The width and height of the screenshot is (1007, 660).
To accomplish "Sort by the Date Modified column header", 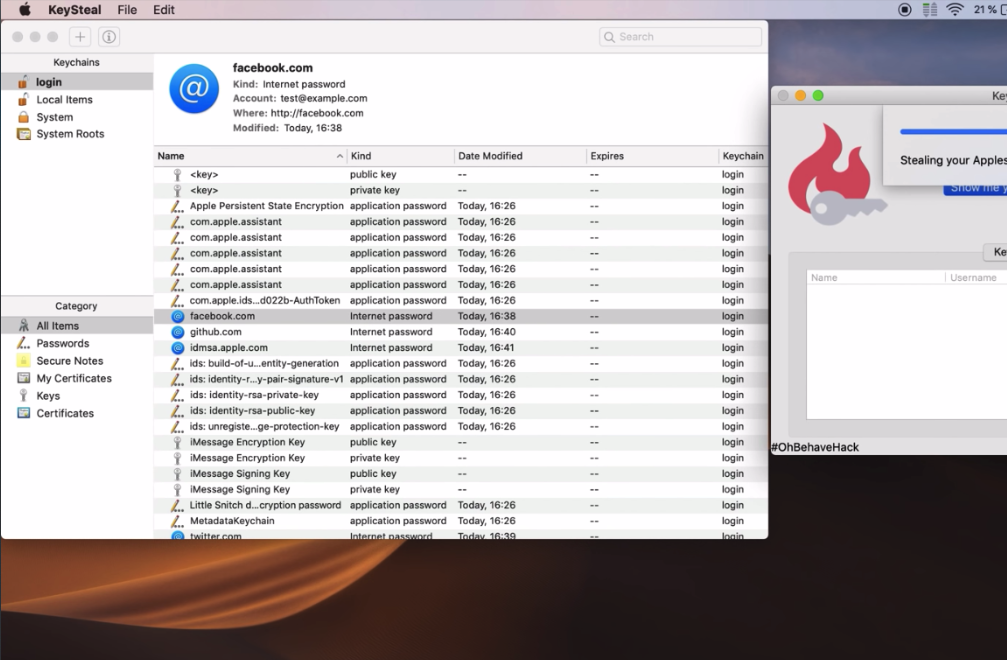I will coord(520,156).
